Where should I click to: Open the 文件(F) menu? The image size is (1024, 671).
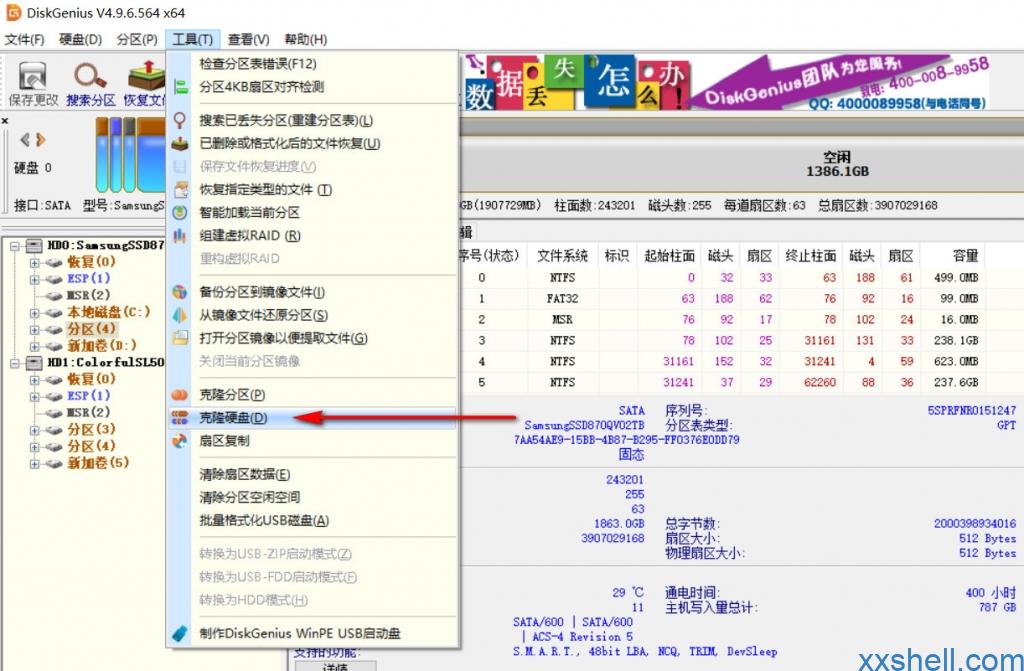[24, 39]
